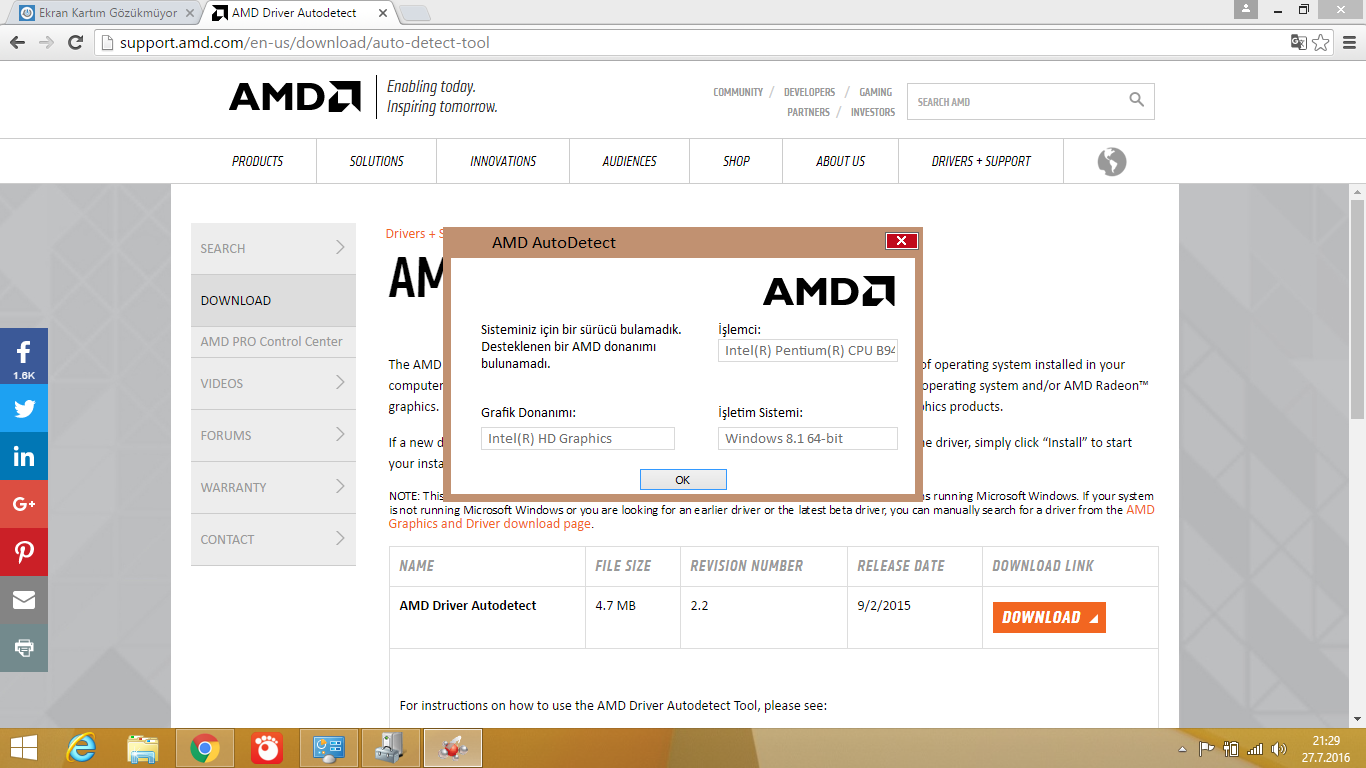Expand the WARRANTY sidebar section
This screenshot has height=768, width=1366.
coord(273,487)
